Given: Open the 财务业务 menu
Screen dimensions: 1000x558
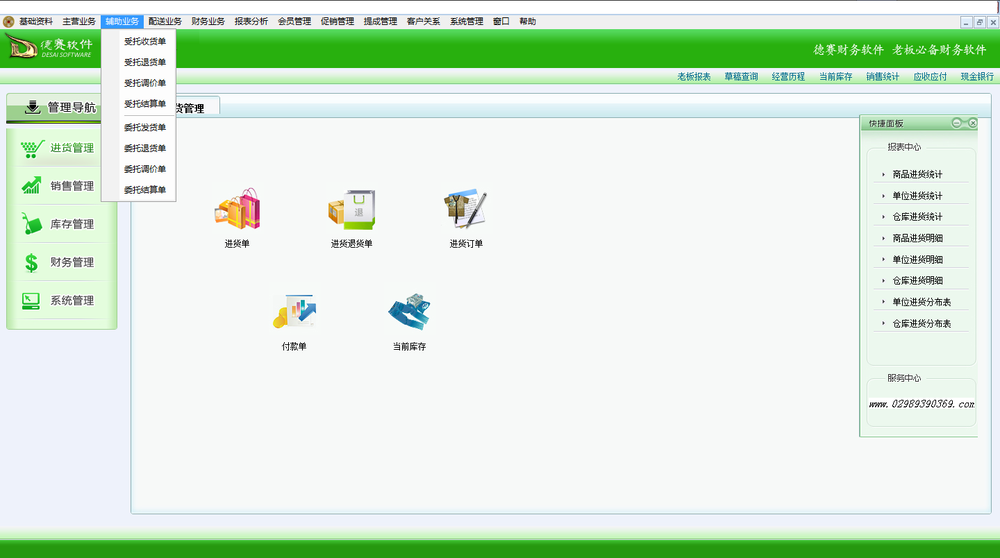Looking at the screenshot, I should [208, 22].
